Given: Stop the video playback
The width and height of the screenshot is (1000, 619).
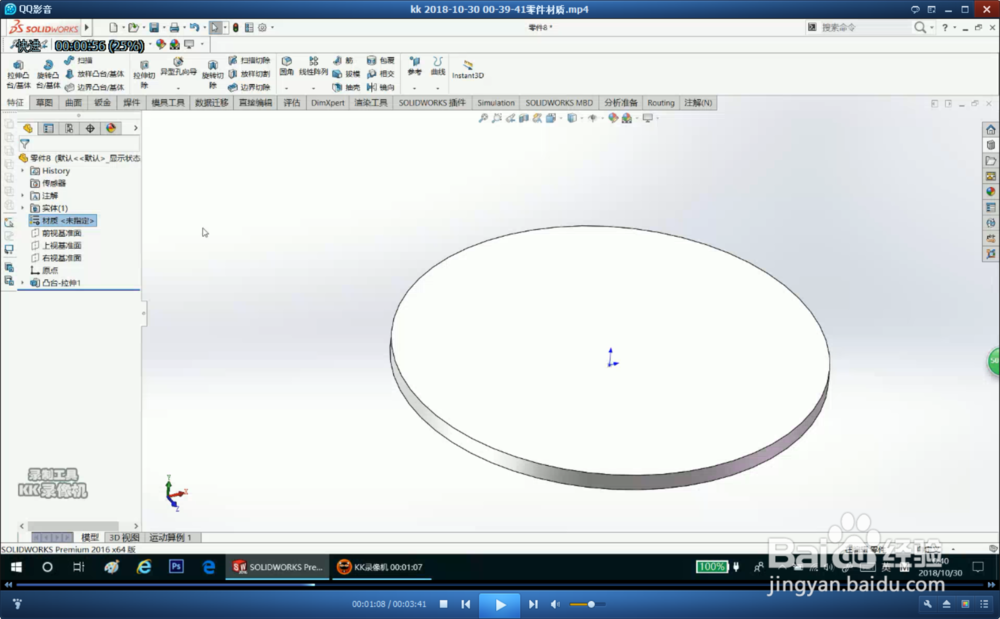Looking at the screenshot, I should tap(444, 604).
